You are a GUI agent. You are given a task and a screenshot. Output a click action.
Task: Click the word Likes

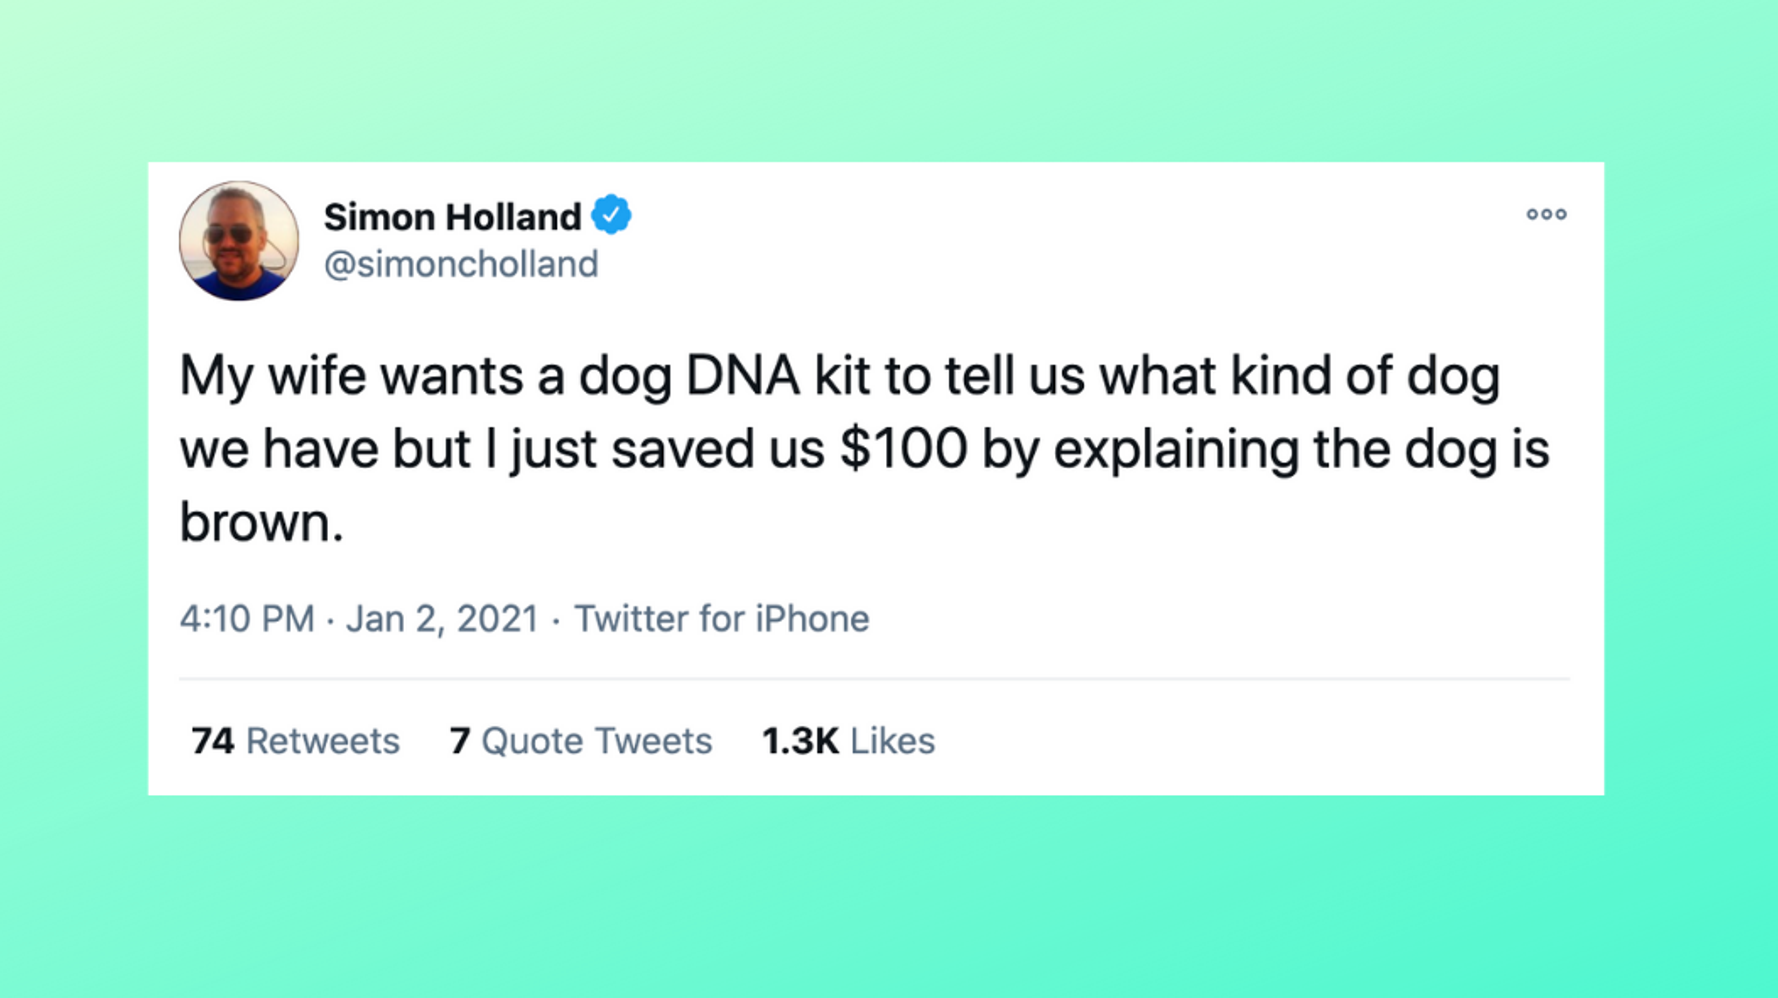892,741
